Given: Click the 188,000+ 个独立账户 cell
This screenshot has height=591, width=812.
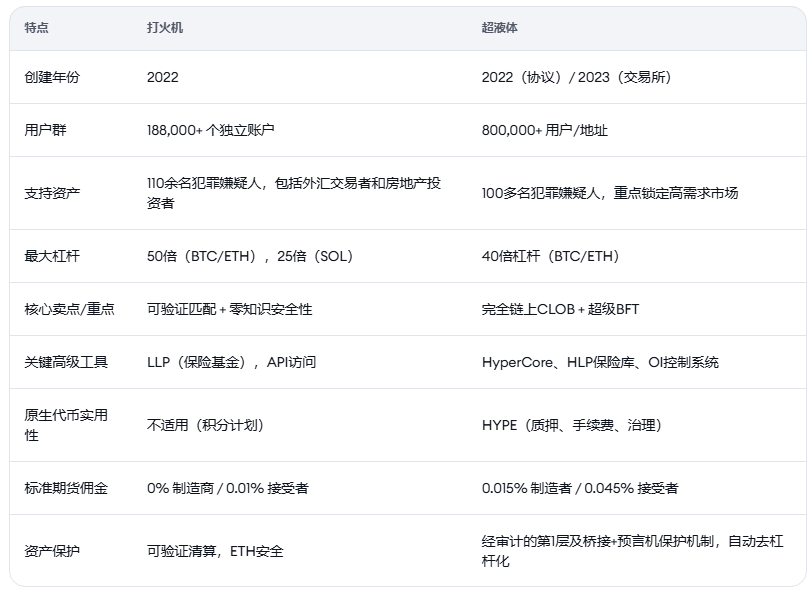Looking at the screenshot, I should 211,130.
